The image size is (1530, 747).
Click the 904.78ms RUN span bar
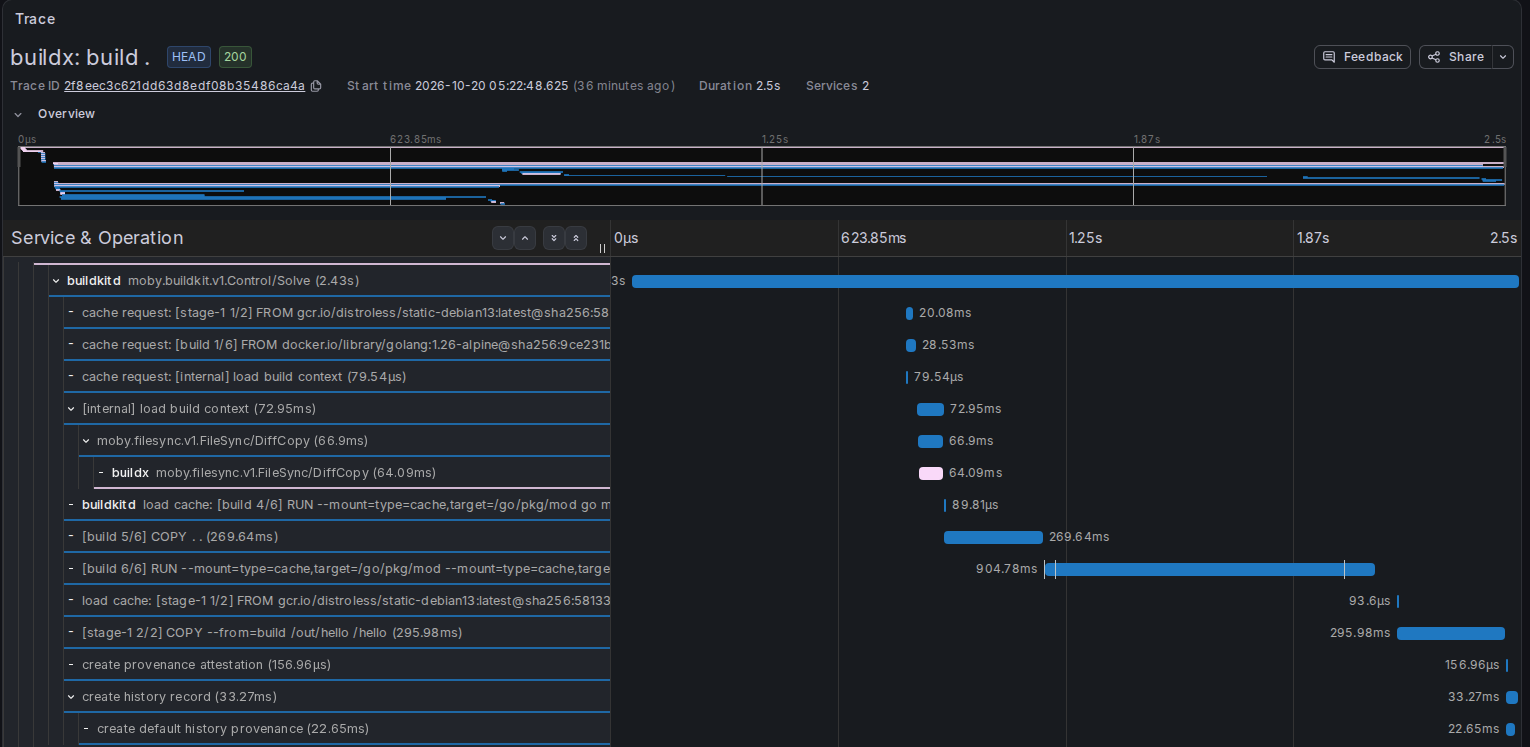tap(1209, 569)
